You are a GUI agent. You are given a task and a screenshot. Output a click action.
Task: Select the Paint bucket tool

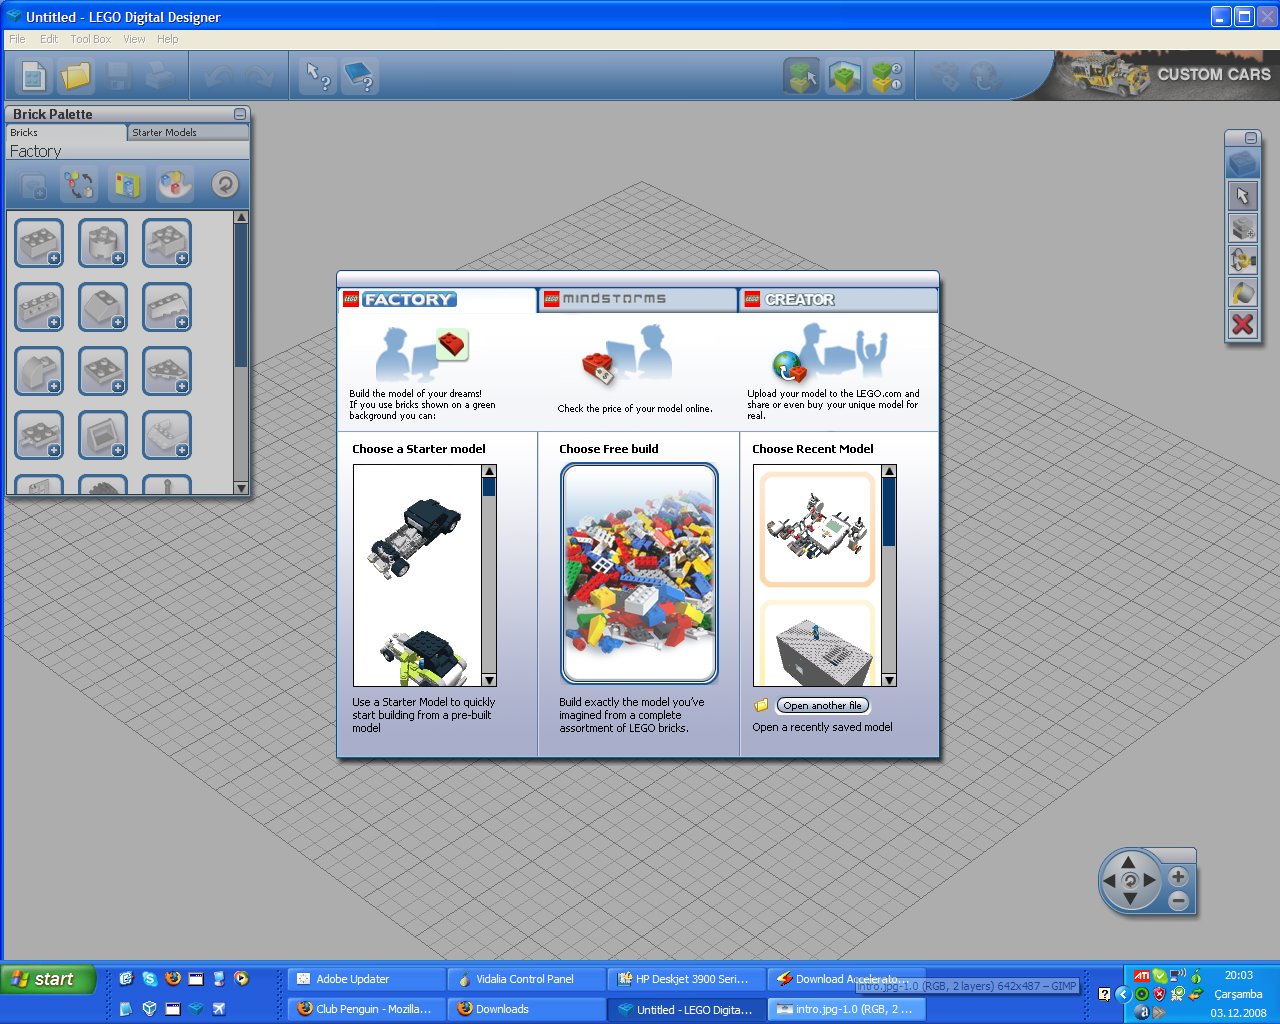pos(1243,292)
